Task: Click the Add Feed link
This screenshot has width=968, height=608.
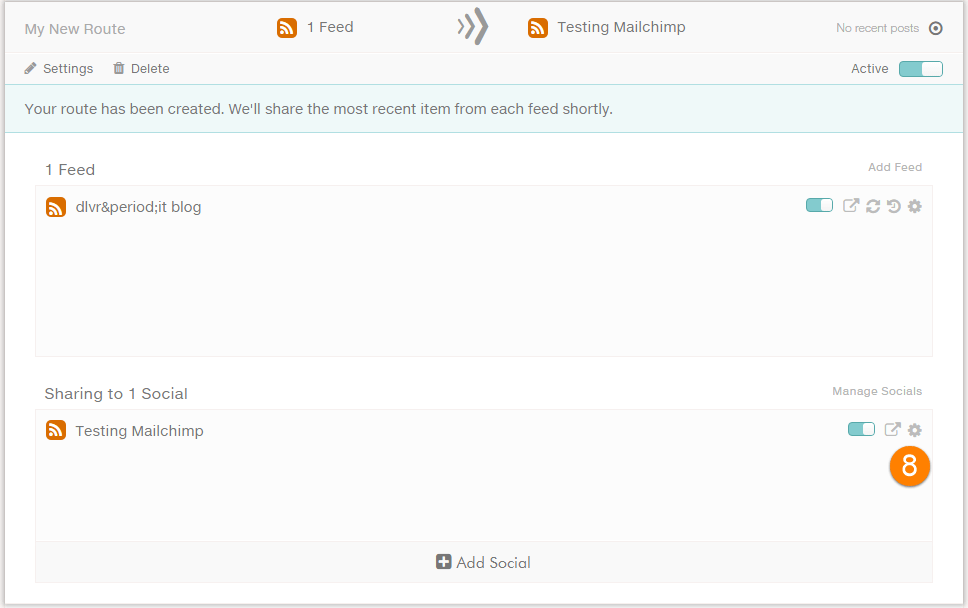Action: [x=895, y=167]
